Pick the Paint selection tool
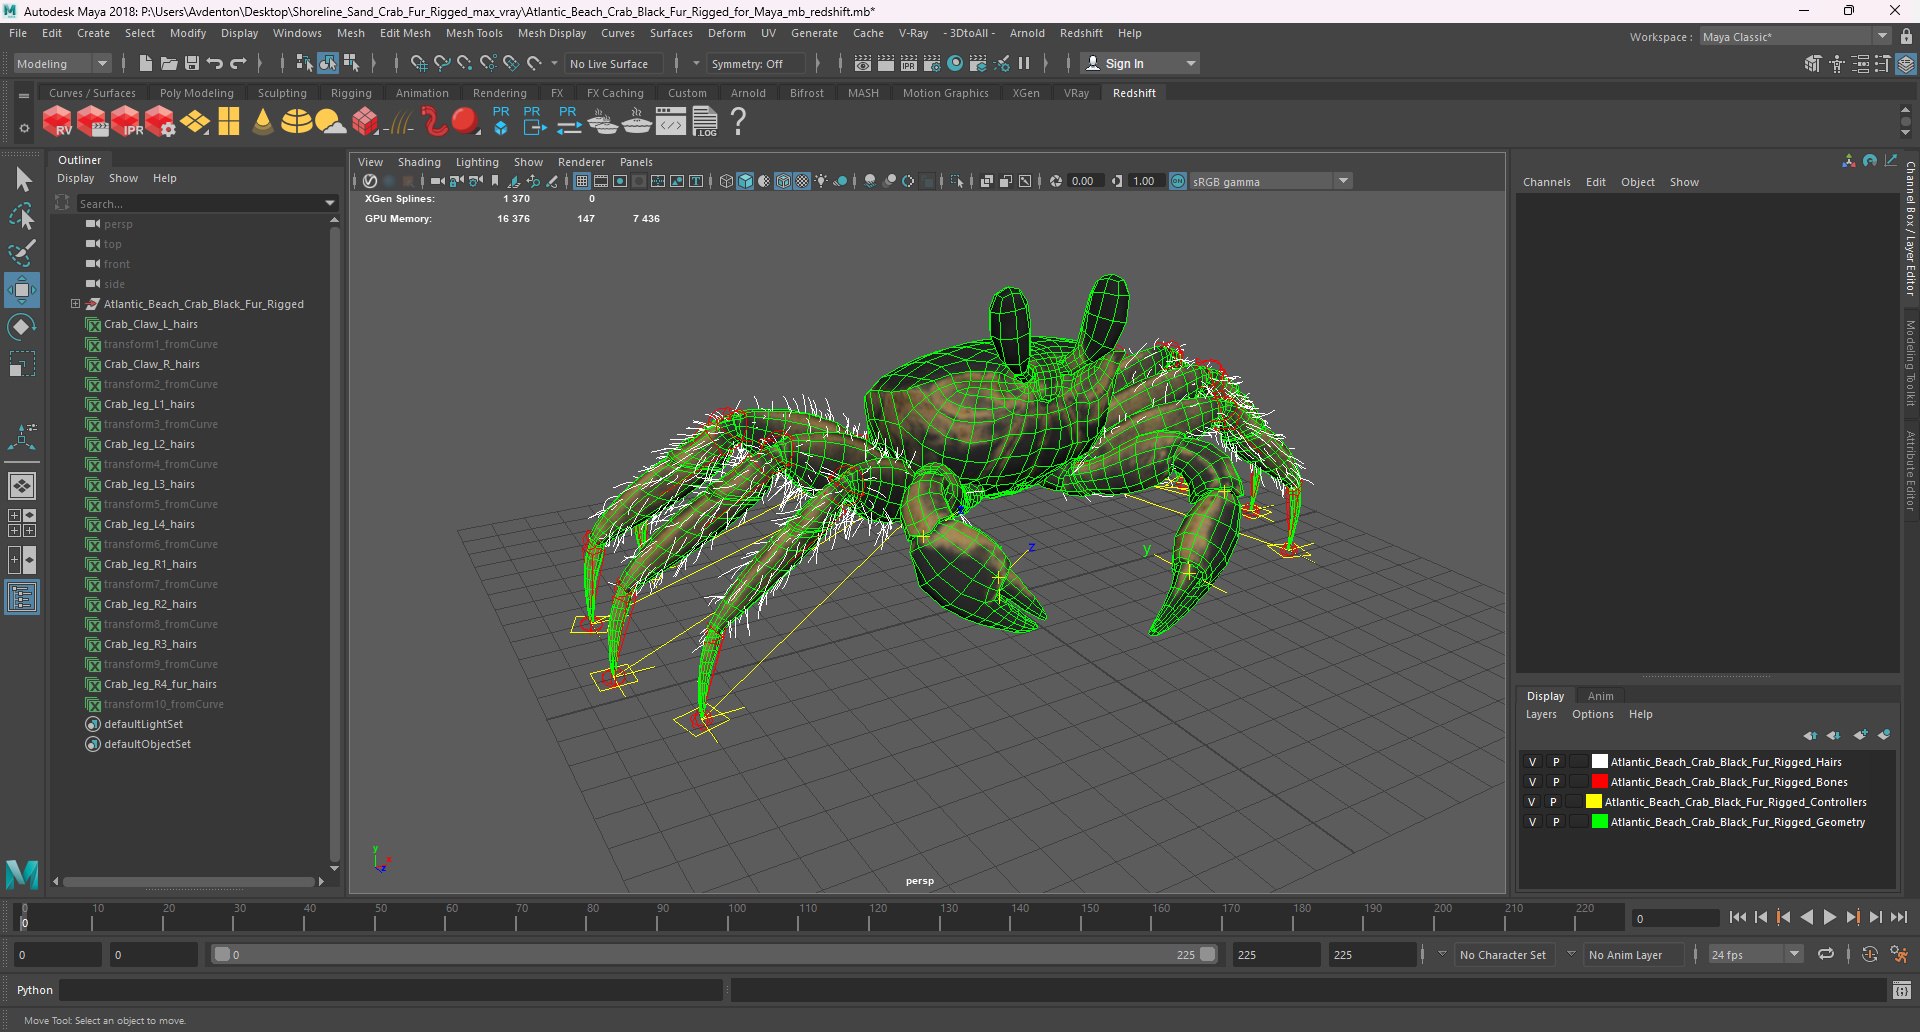 pyautogui.click(x=22, y=252)
